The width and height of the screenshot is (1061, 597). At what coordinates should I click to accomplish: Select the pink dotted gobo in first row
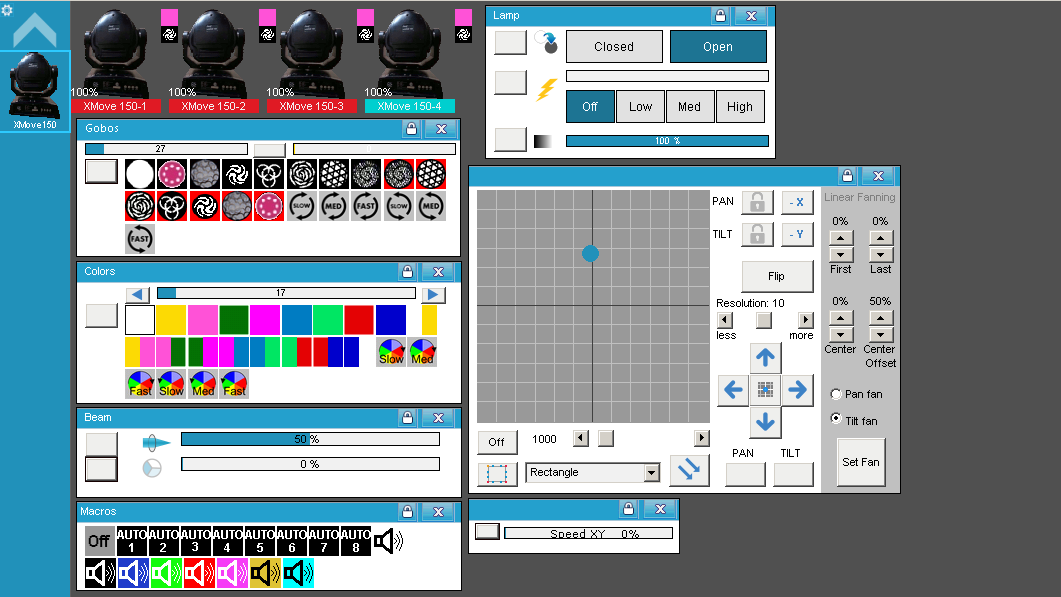pos(172,174)
